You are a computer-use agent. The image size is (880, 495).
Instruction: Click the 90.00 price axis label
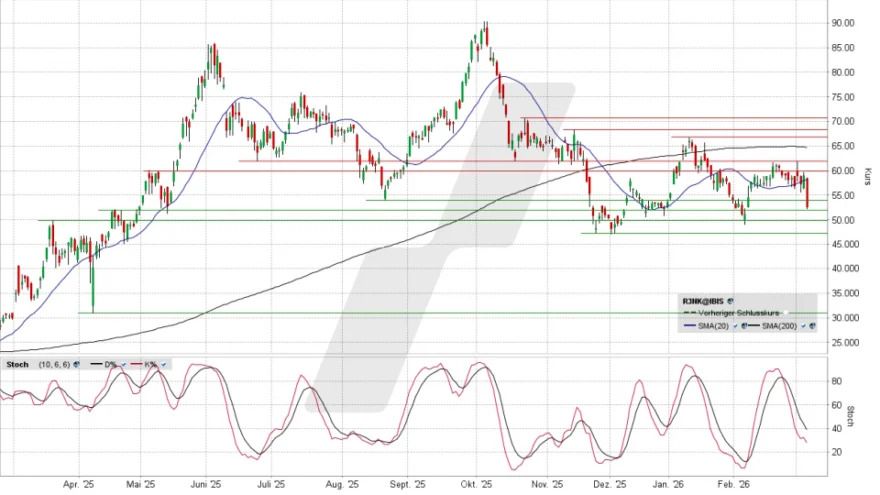point(842,23)
